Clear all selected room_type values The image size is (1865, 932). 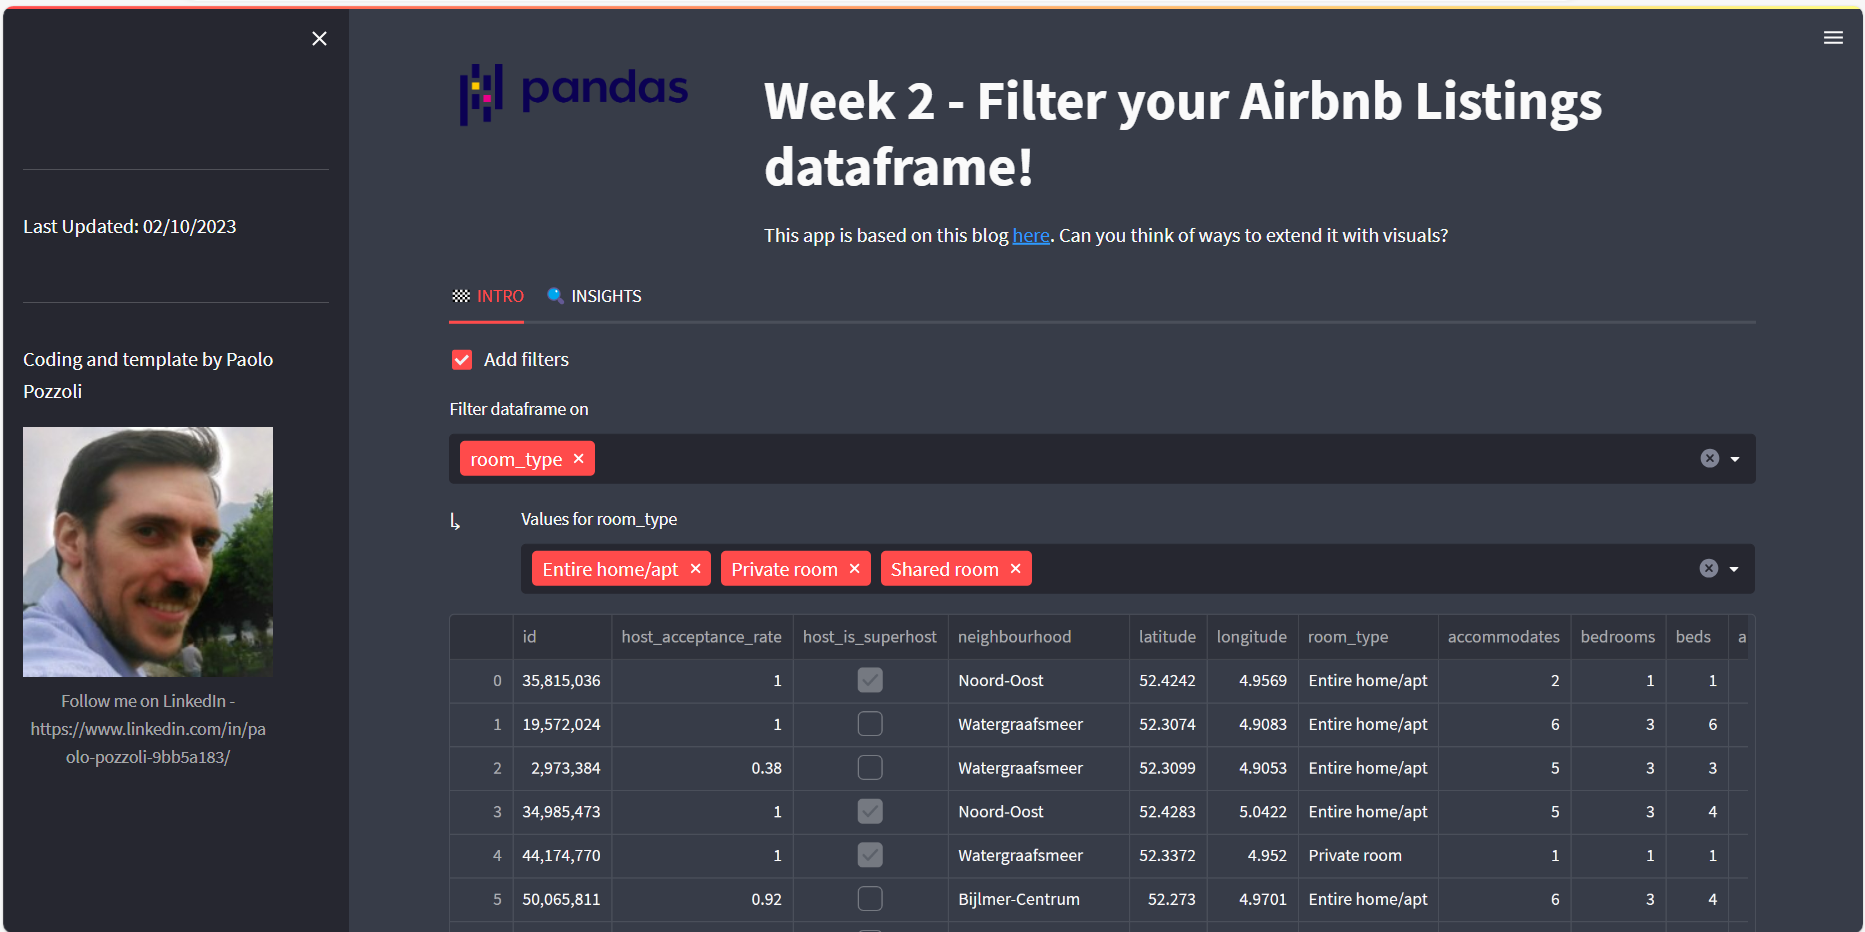1708,568
